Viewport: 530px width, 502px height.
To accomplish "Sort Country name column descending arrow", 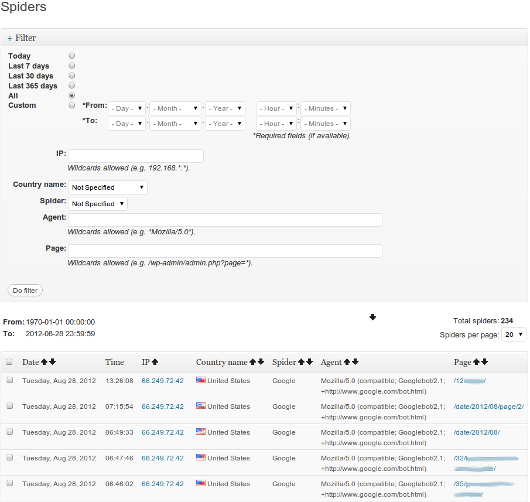I will pos(261,362).
